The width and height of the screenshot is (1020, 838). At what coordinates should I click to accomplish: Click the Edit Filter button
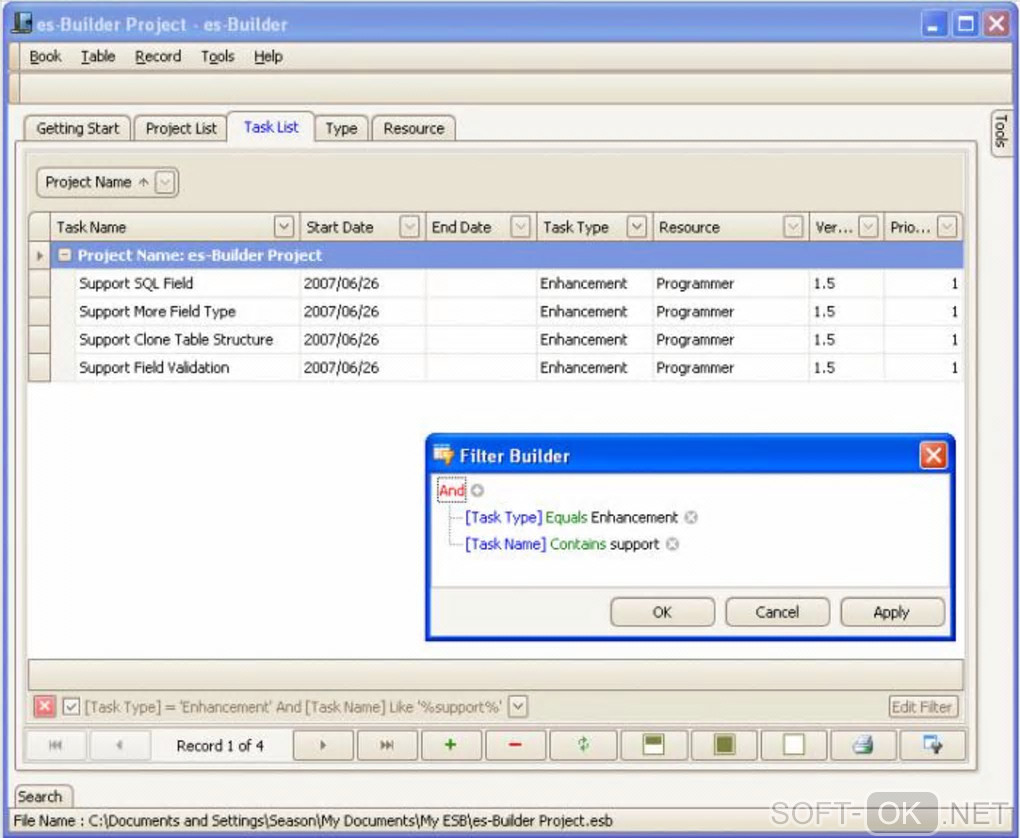coord(922,707)
